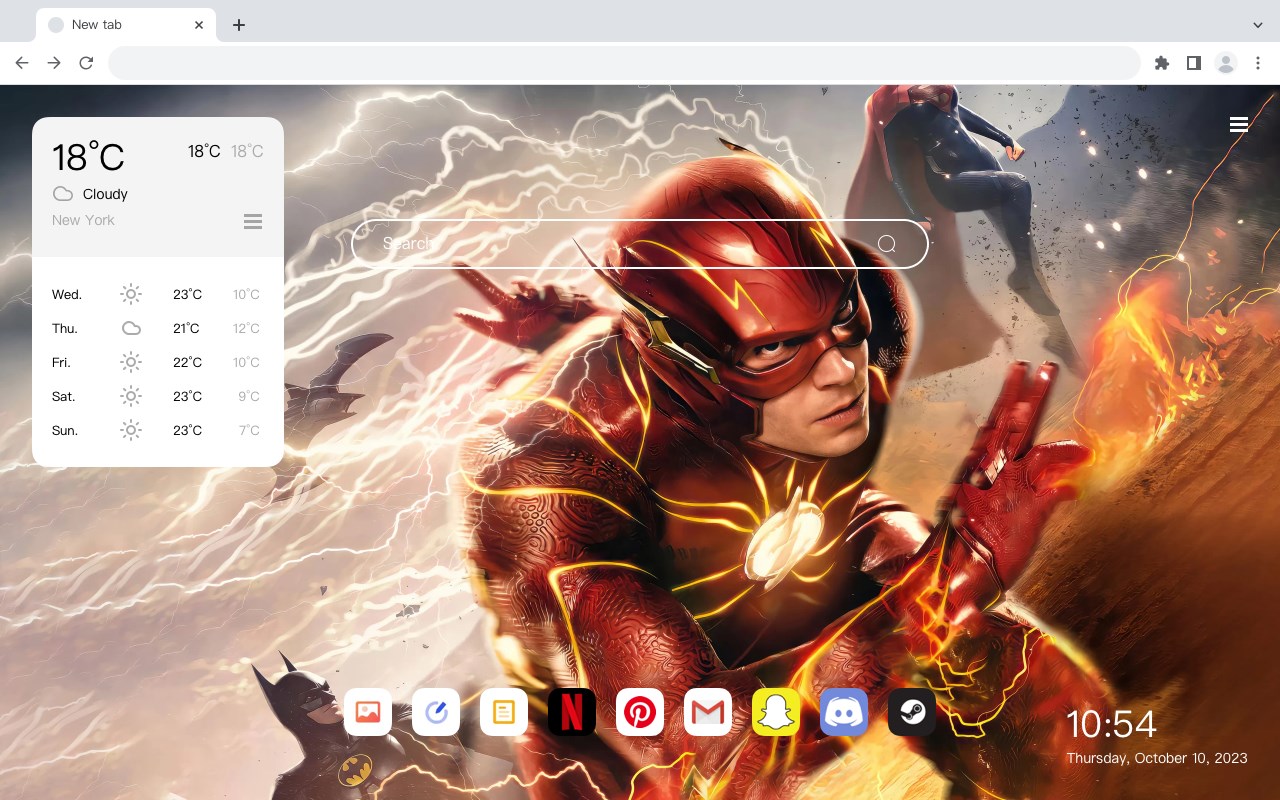Click the Cloudy weather condition icon
Viewport: 1280px width, 800px height.
click(63, 194)
